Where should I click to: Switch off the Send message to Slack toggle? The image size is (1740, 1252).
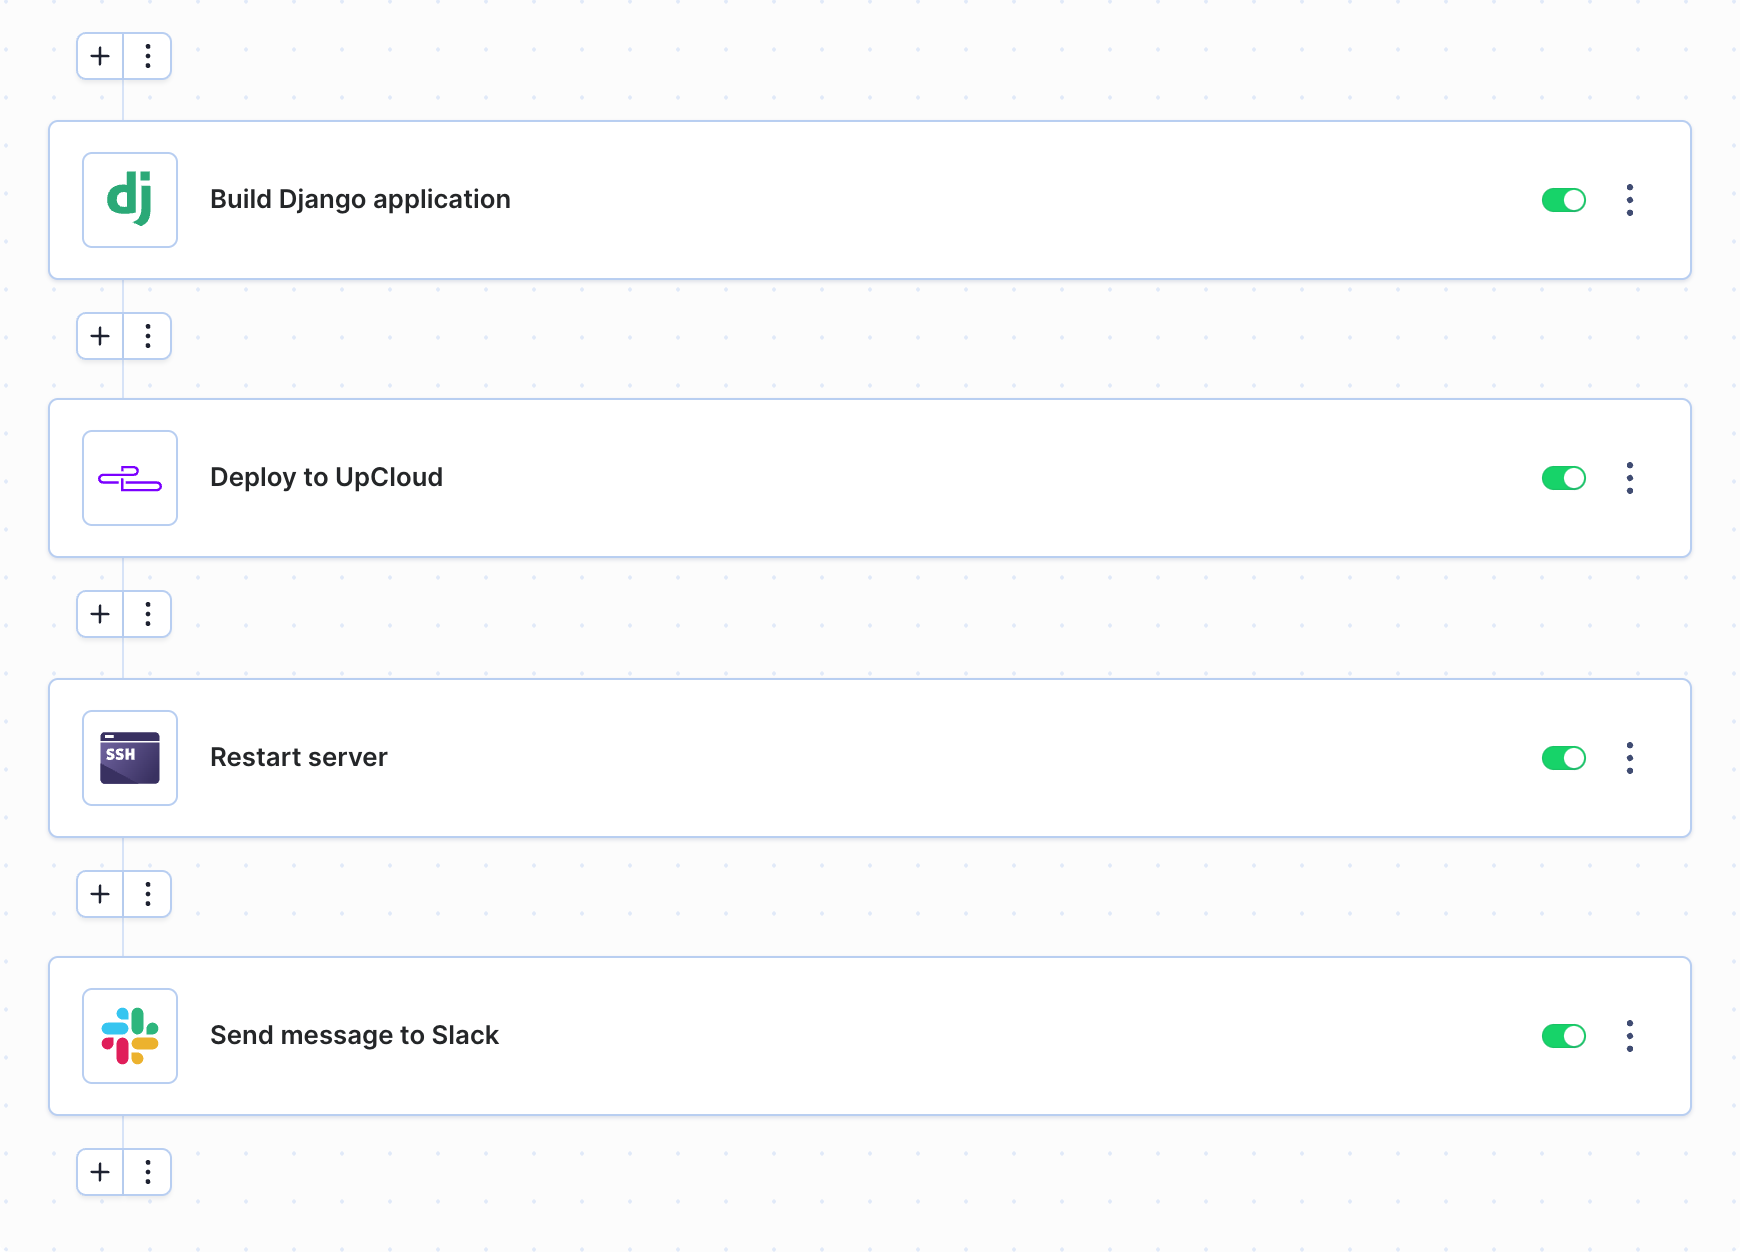[x=1564, y=1036]
